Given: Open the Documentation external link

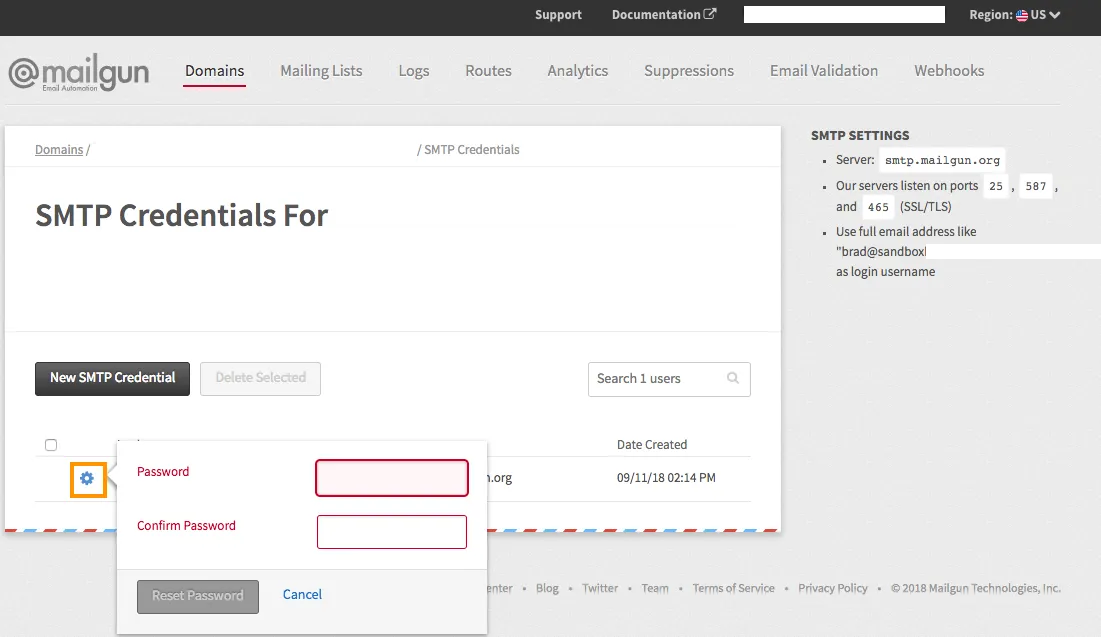Looking at the screenshot, I should (x=663, y=15).
